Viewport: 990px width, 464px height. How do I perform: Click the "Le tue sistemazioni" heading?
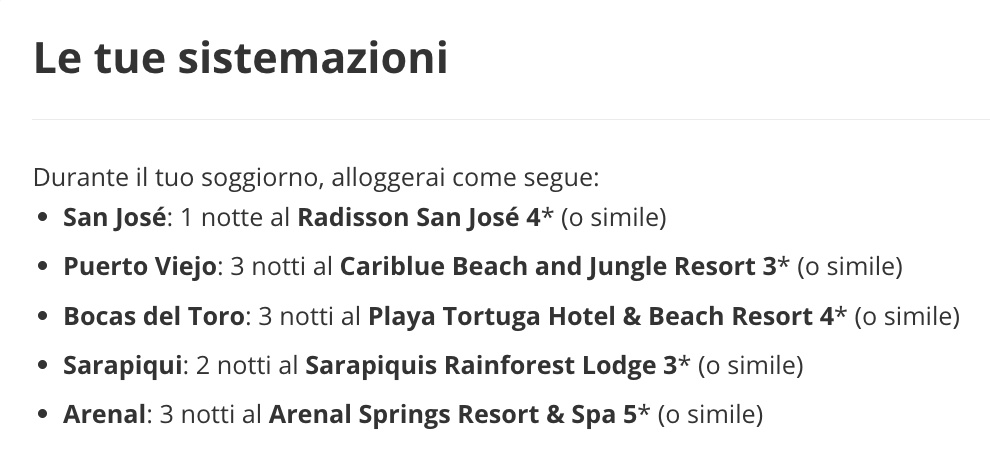(x=241, y=57)
